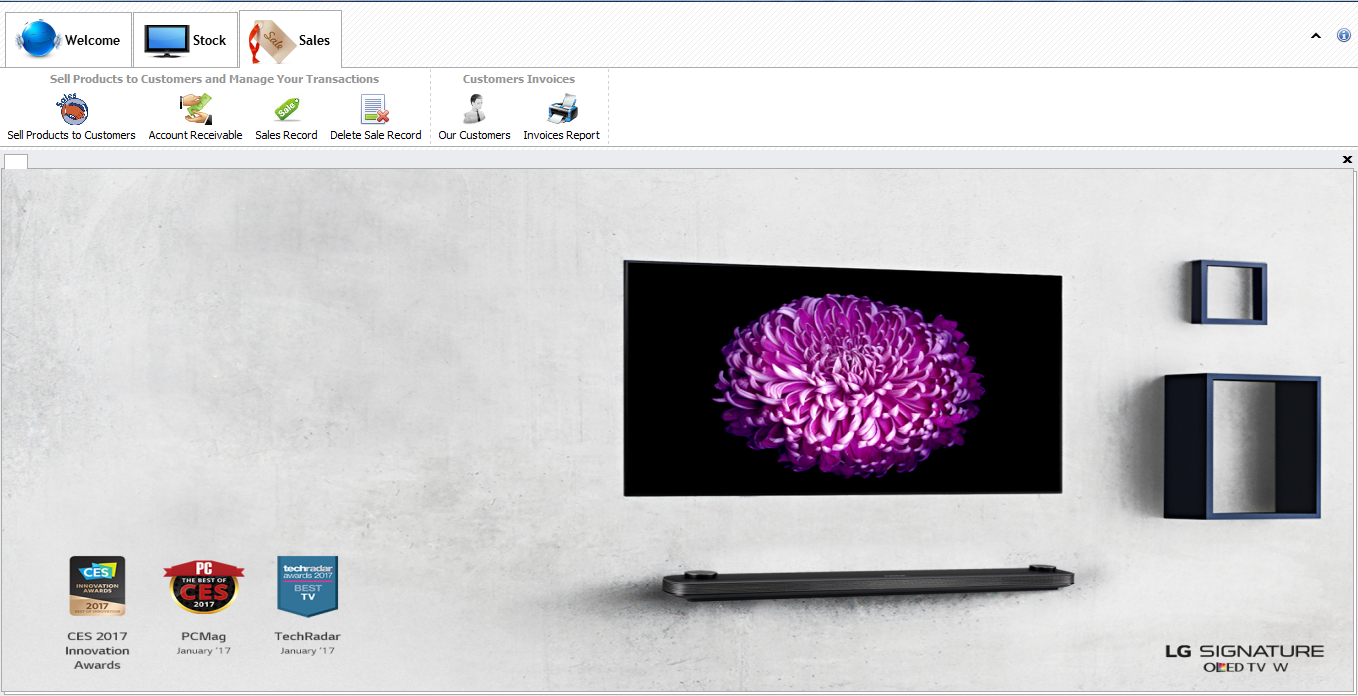Select the blank document tab above the image

coord(16,161)
